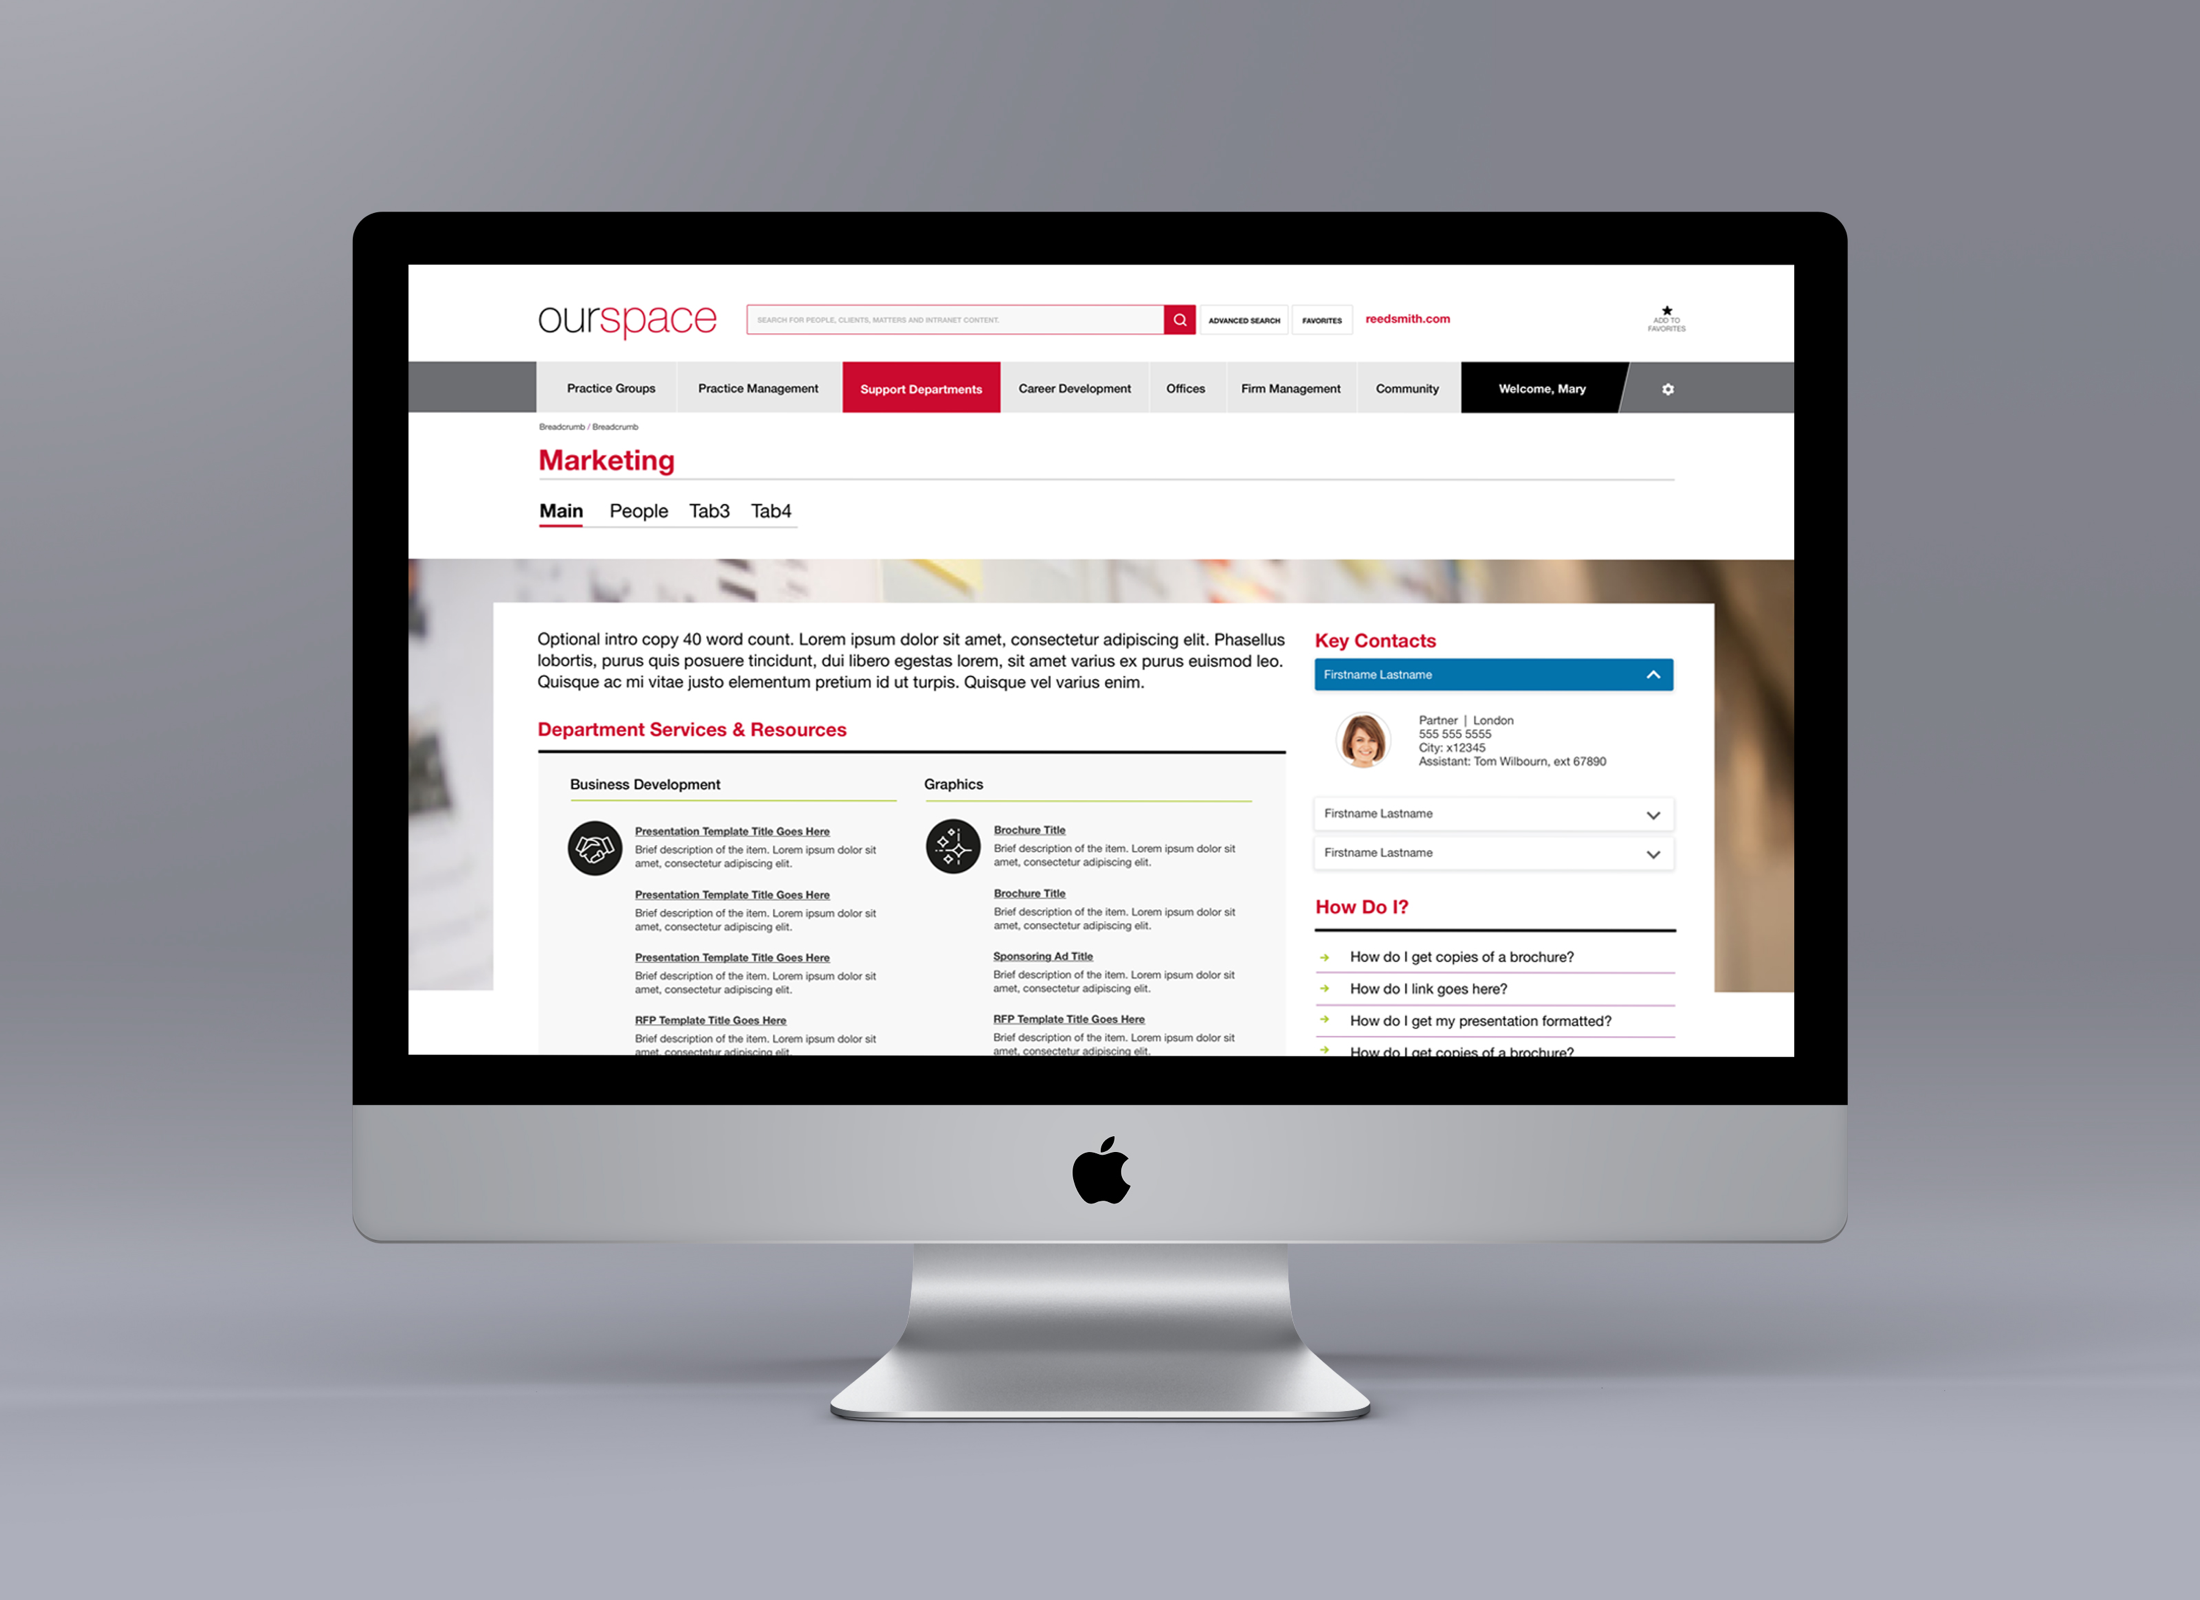Click Presentation Template Title Goes Here link
The image size is (2200, 1600).
click(x=733, y=832)
